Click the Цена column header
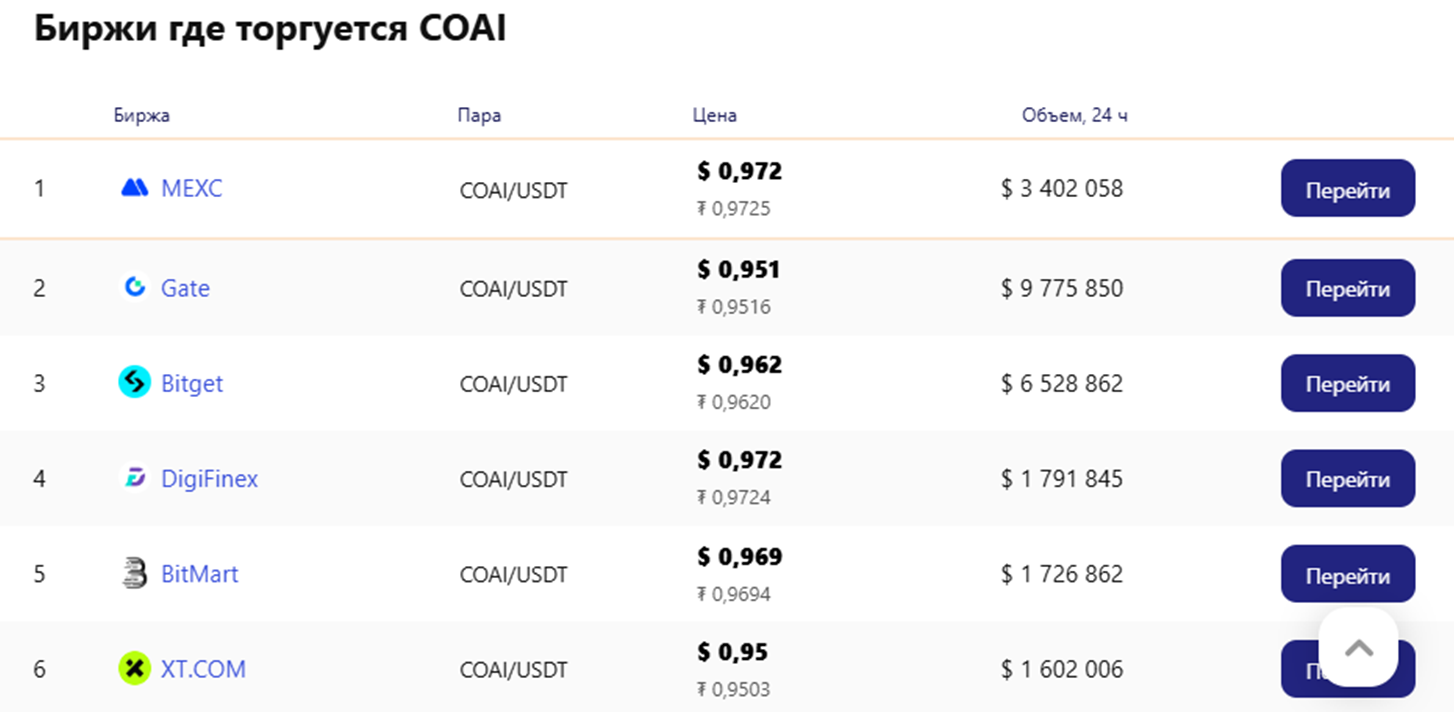Viewport: 1454px width, 712px height. pos(714,115)
